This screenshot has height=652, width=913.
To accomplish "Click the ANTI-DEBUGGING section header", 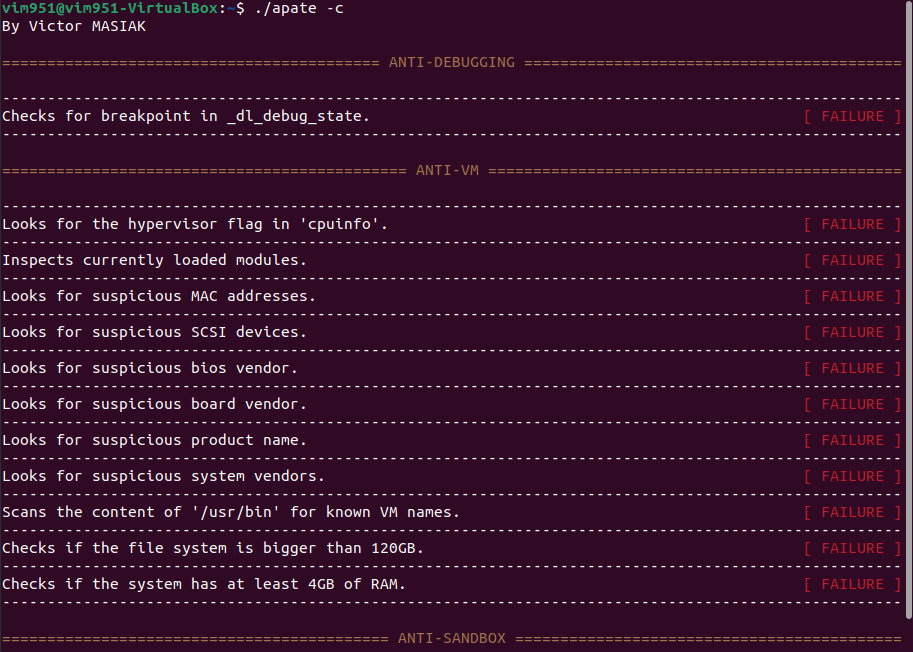I will (450, 61).
